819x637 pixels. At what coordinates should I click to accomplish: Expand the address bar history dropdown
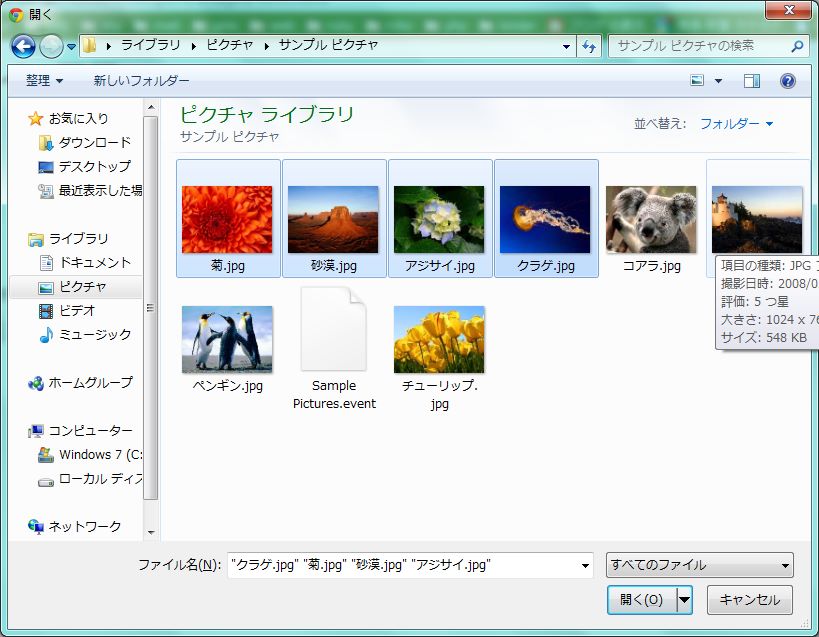[566, 46]
